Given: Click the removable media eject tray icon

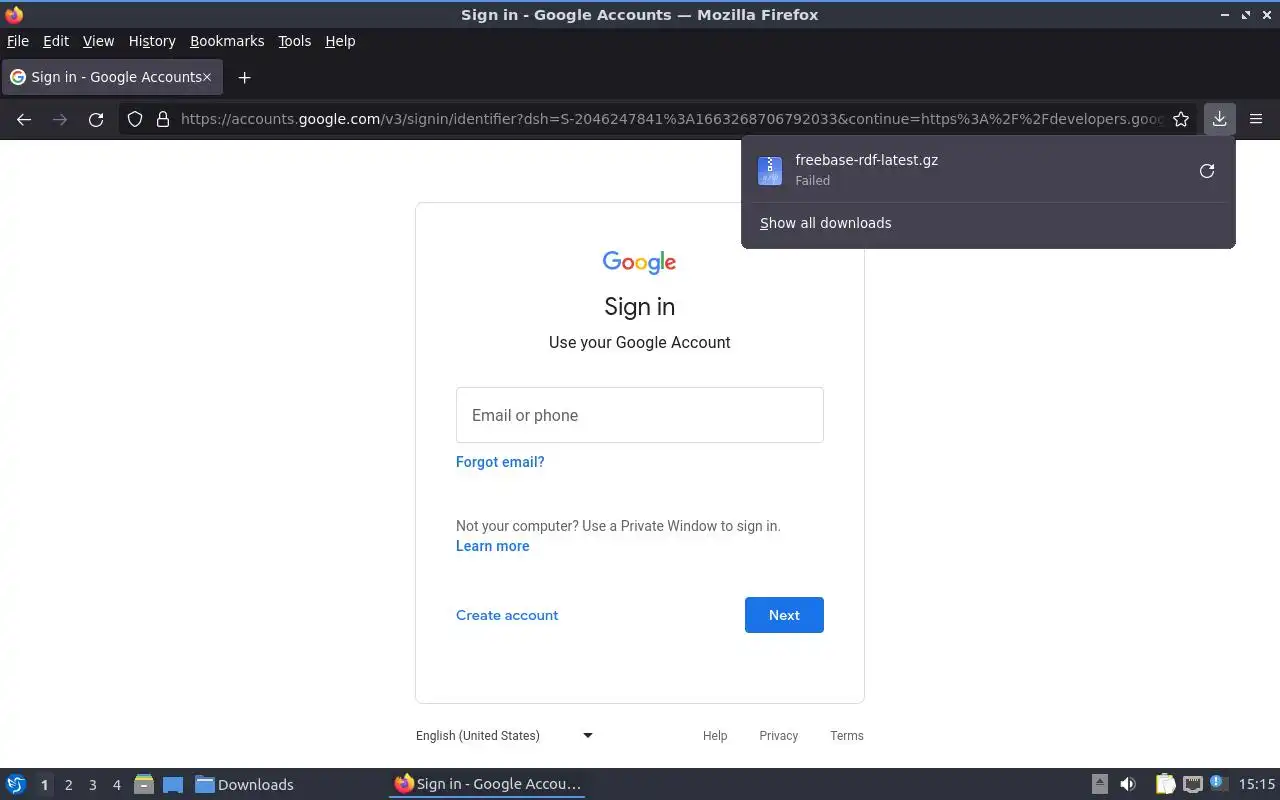Looking at the screenshot, I should tap(1099, 784).
